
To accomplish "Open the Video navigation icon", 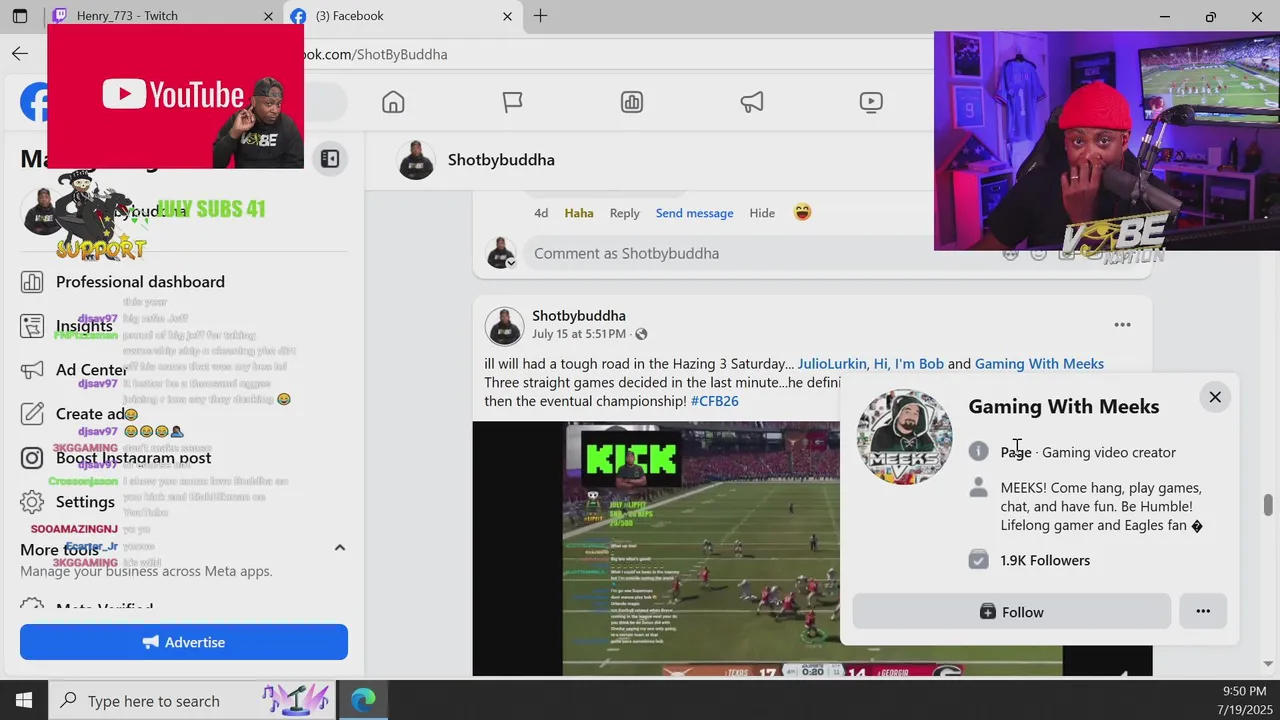I will pyautogui.click(x=871, y=102).
